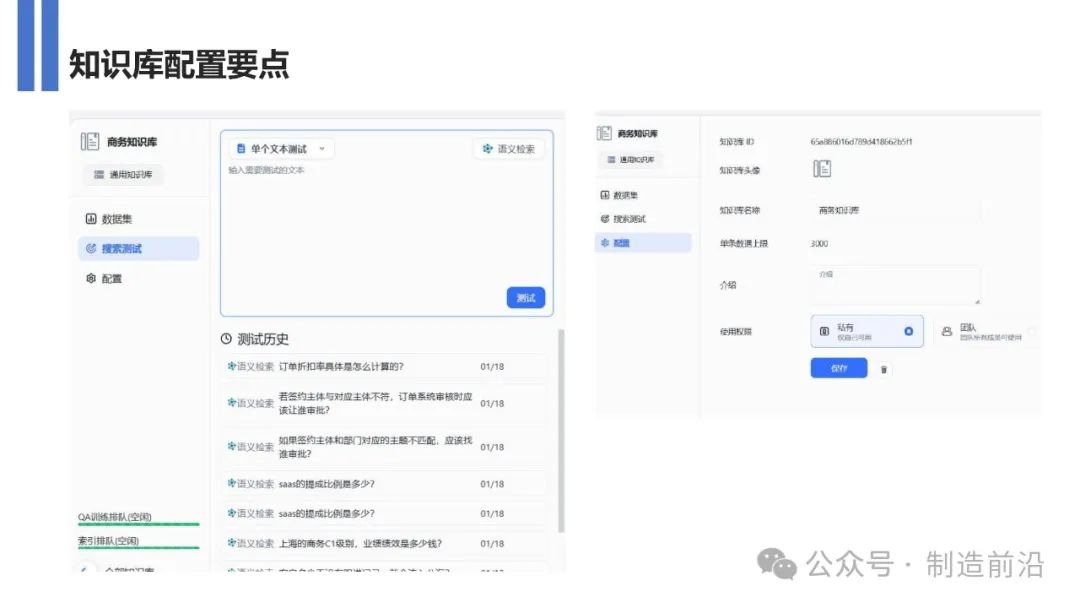Open the 语义检索 search mode selector
1080x608 pixels.
pyautogui.click(x=509, y=149)
